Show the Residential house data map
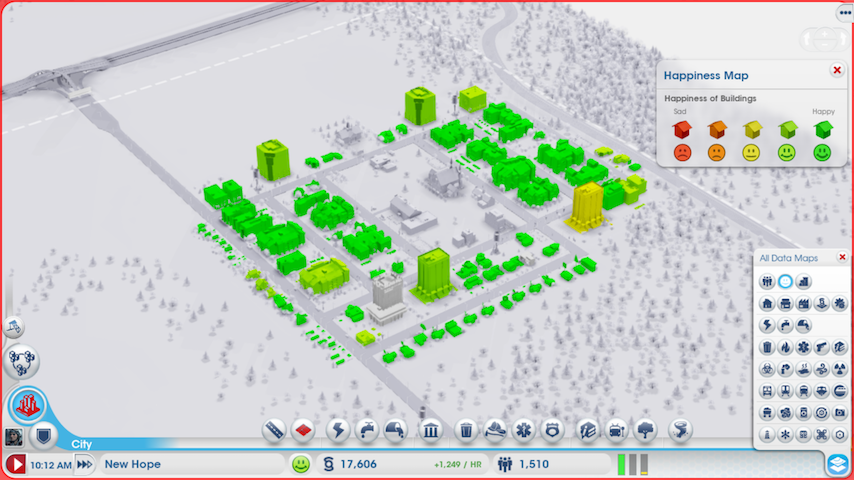Image resolution: width=854 pixels, height=480 pixels. pyautogui.click(x=767, y=303)
